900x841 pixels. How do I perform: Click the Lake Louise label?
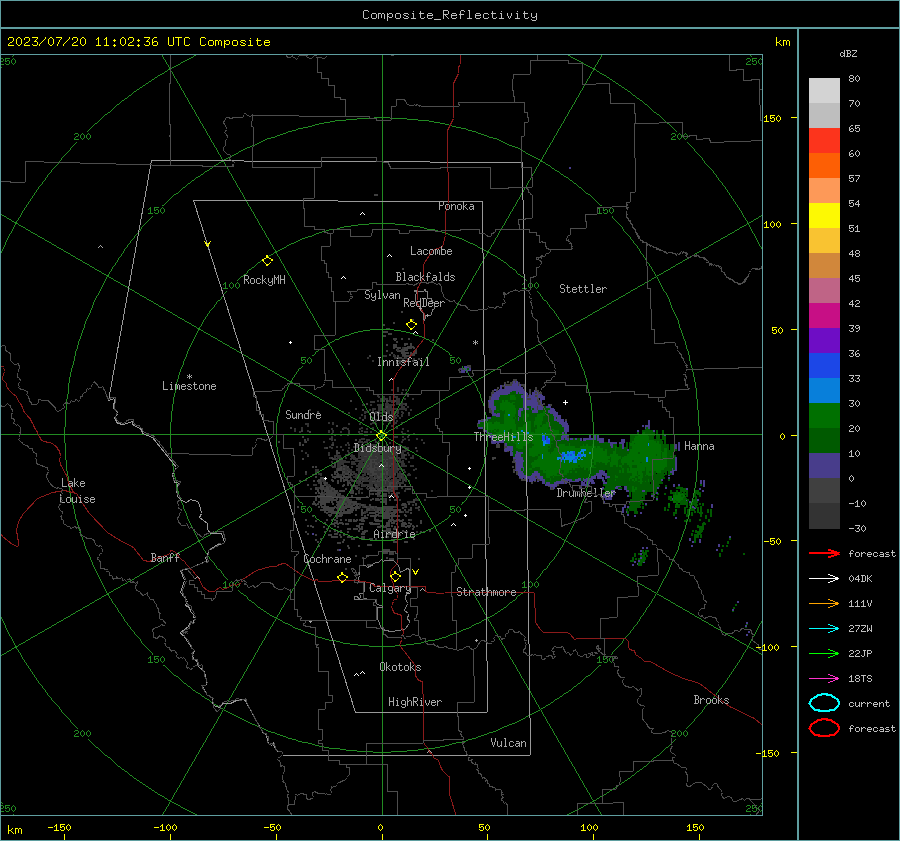77,491
